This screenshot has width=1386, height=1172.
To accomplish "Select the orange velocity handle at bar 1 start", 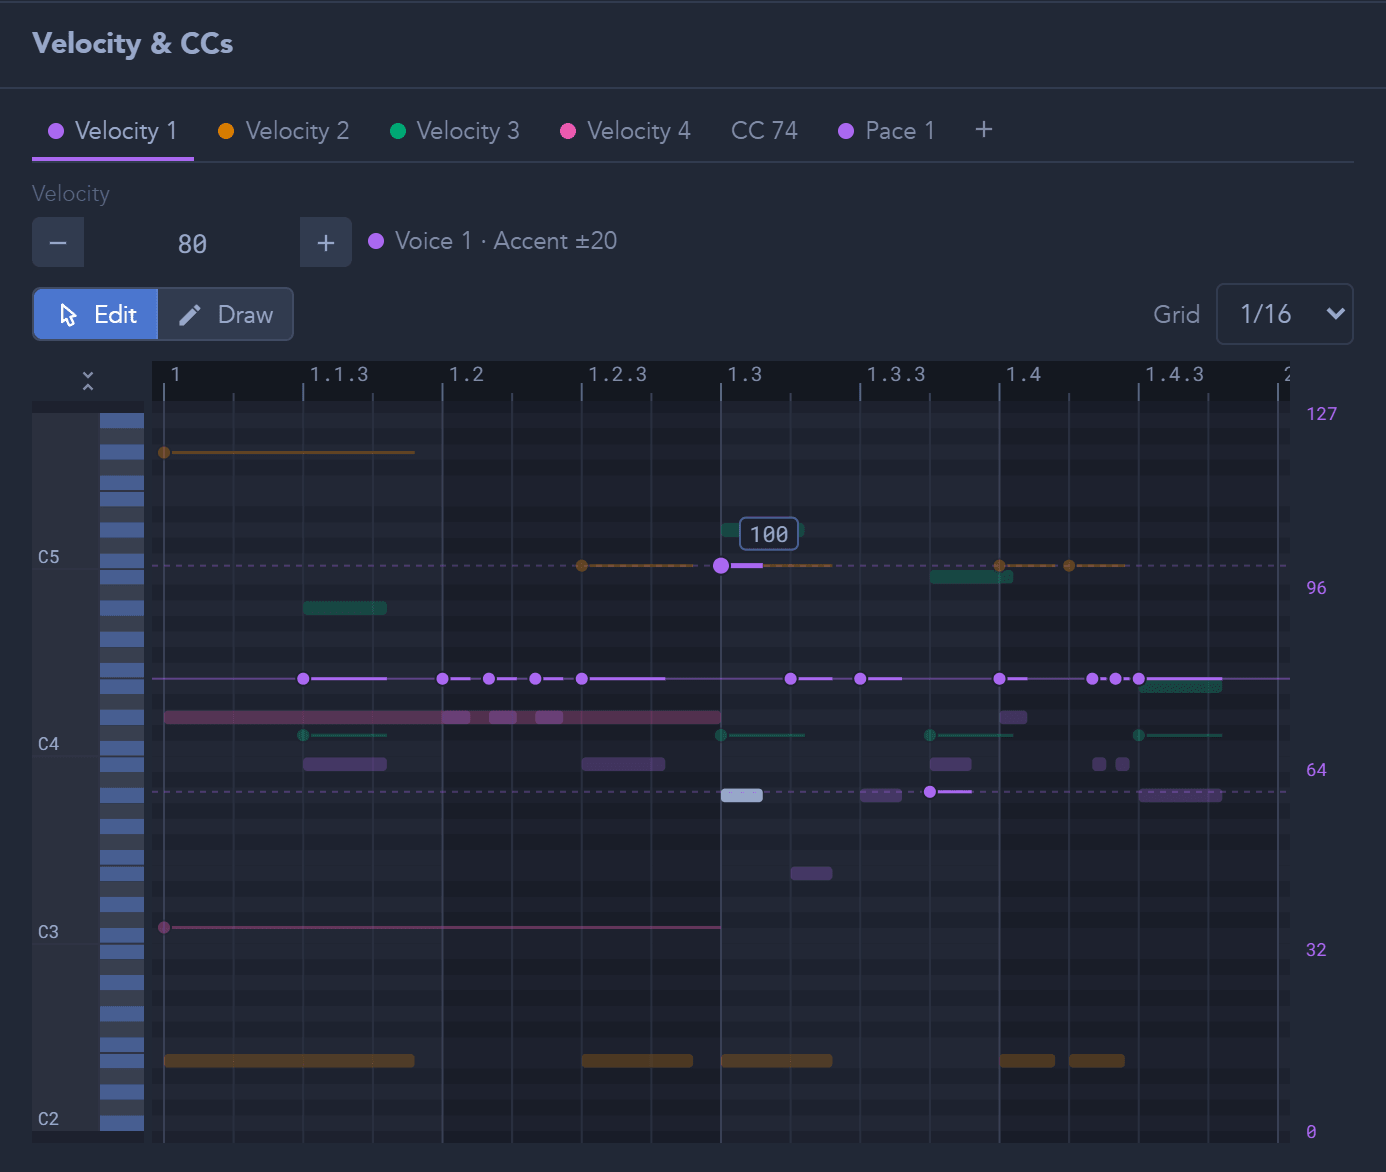I will point(164,453).
